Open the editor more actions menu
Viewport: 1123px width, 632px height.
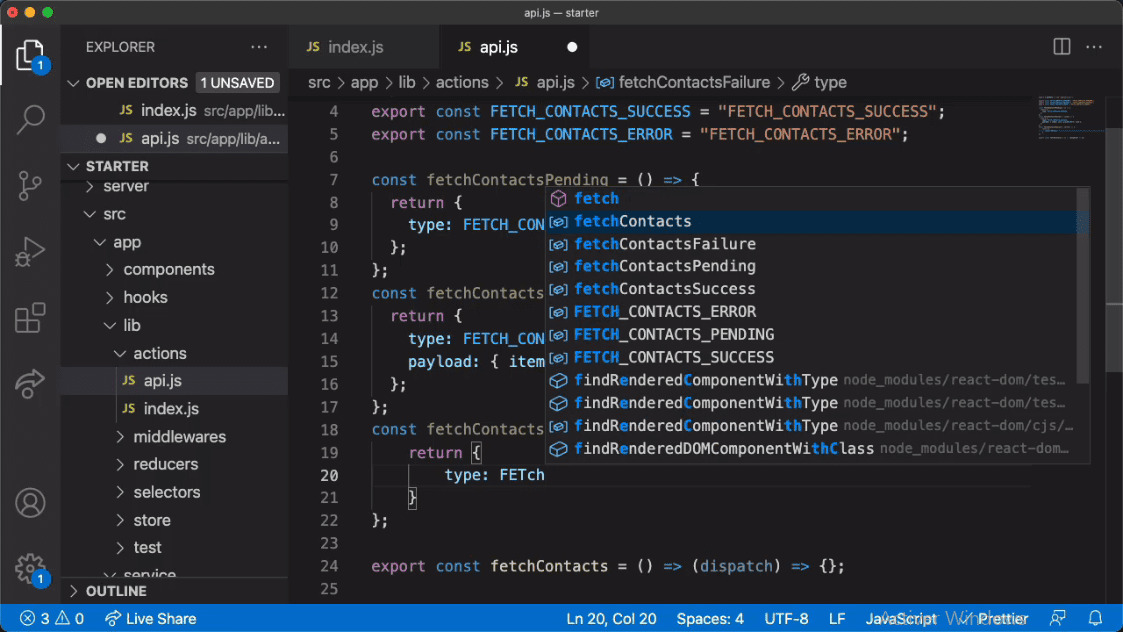point(1094,47)
